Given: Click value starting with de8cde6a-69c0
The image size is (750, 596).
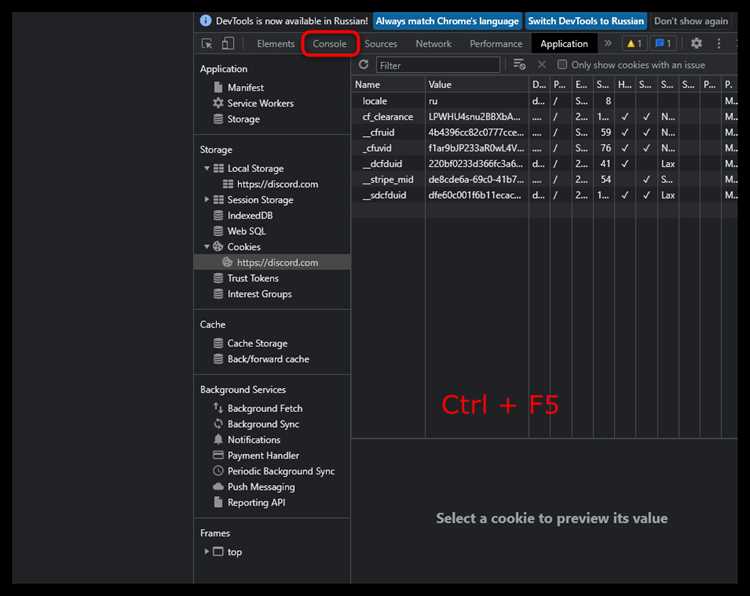Looking at the screenshot, I should (476, 179).
